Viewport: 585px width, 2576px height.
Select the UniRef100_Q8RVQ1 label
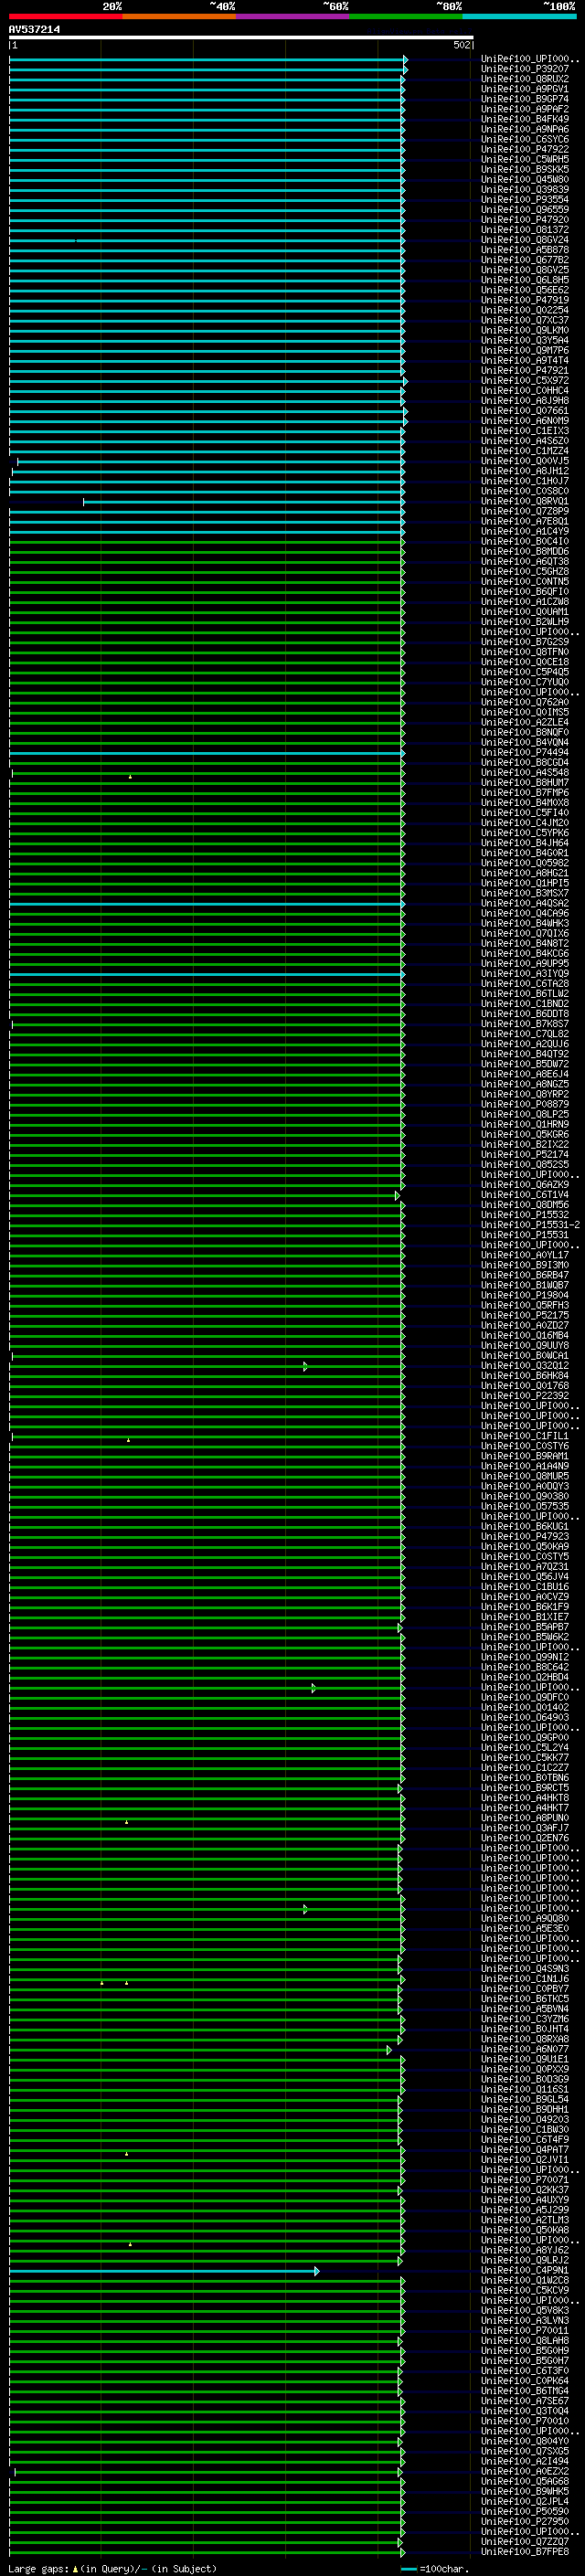pyautogui.click(x=525, y=501)
